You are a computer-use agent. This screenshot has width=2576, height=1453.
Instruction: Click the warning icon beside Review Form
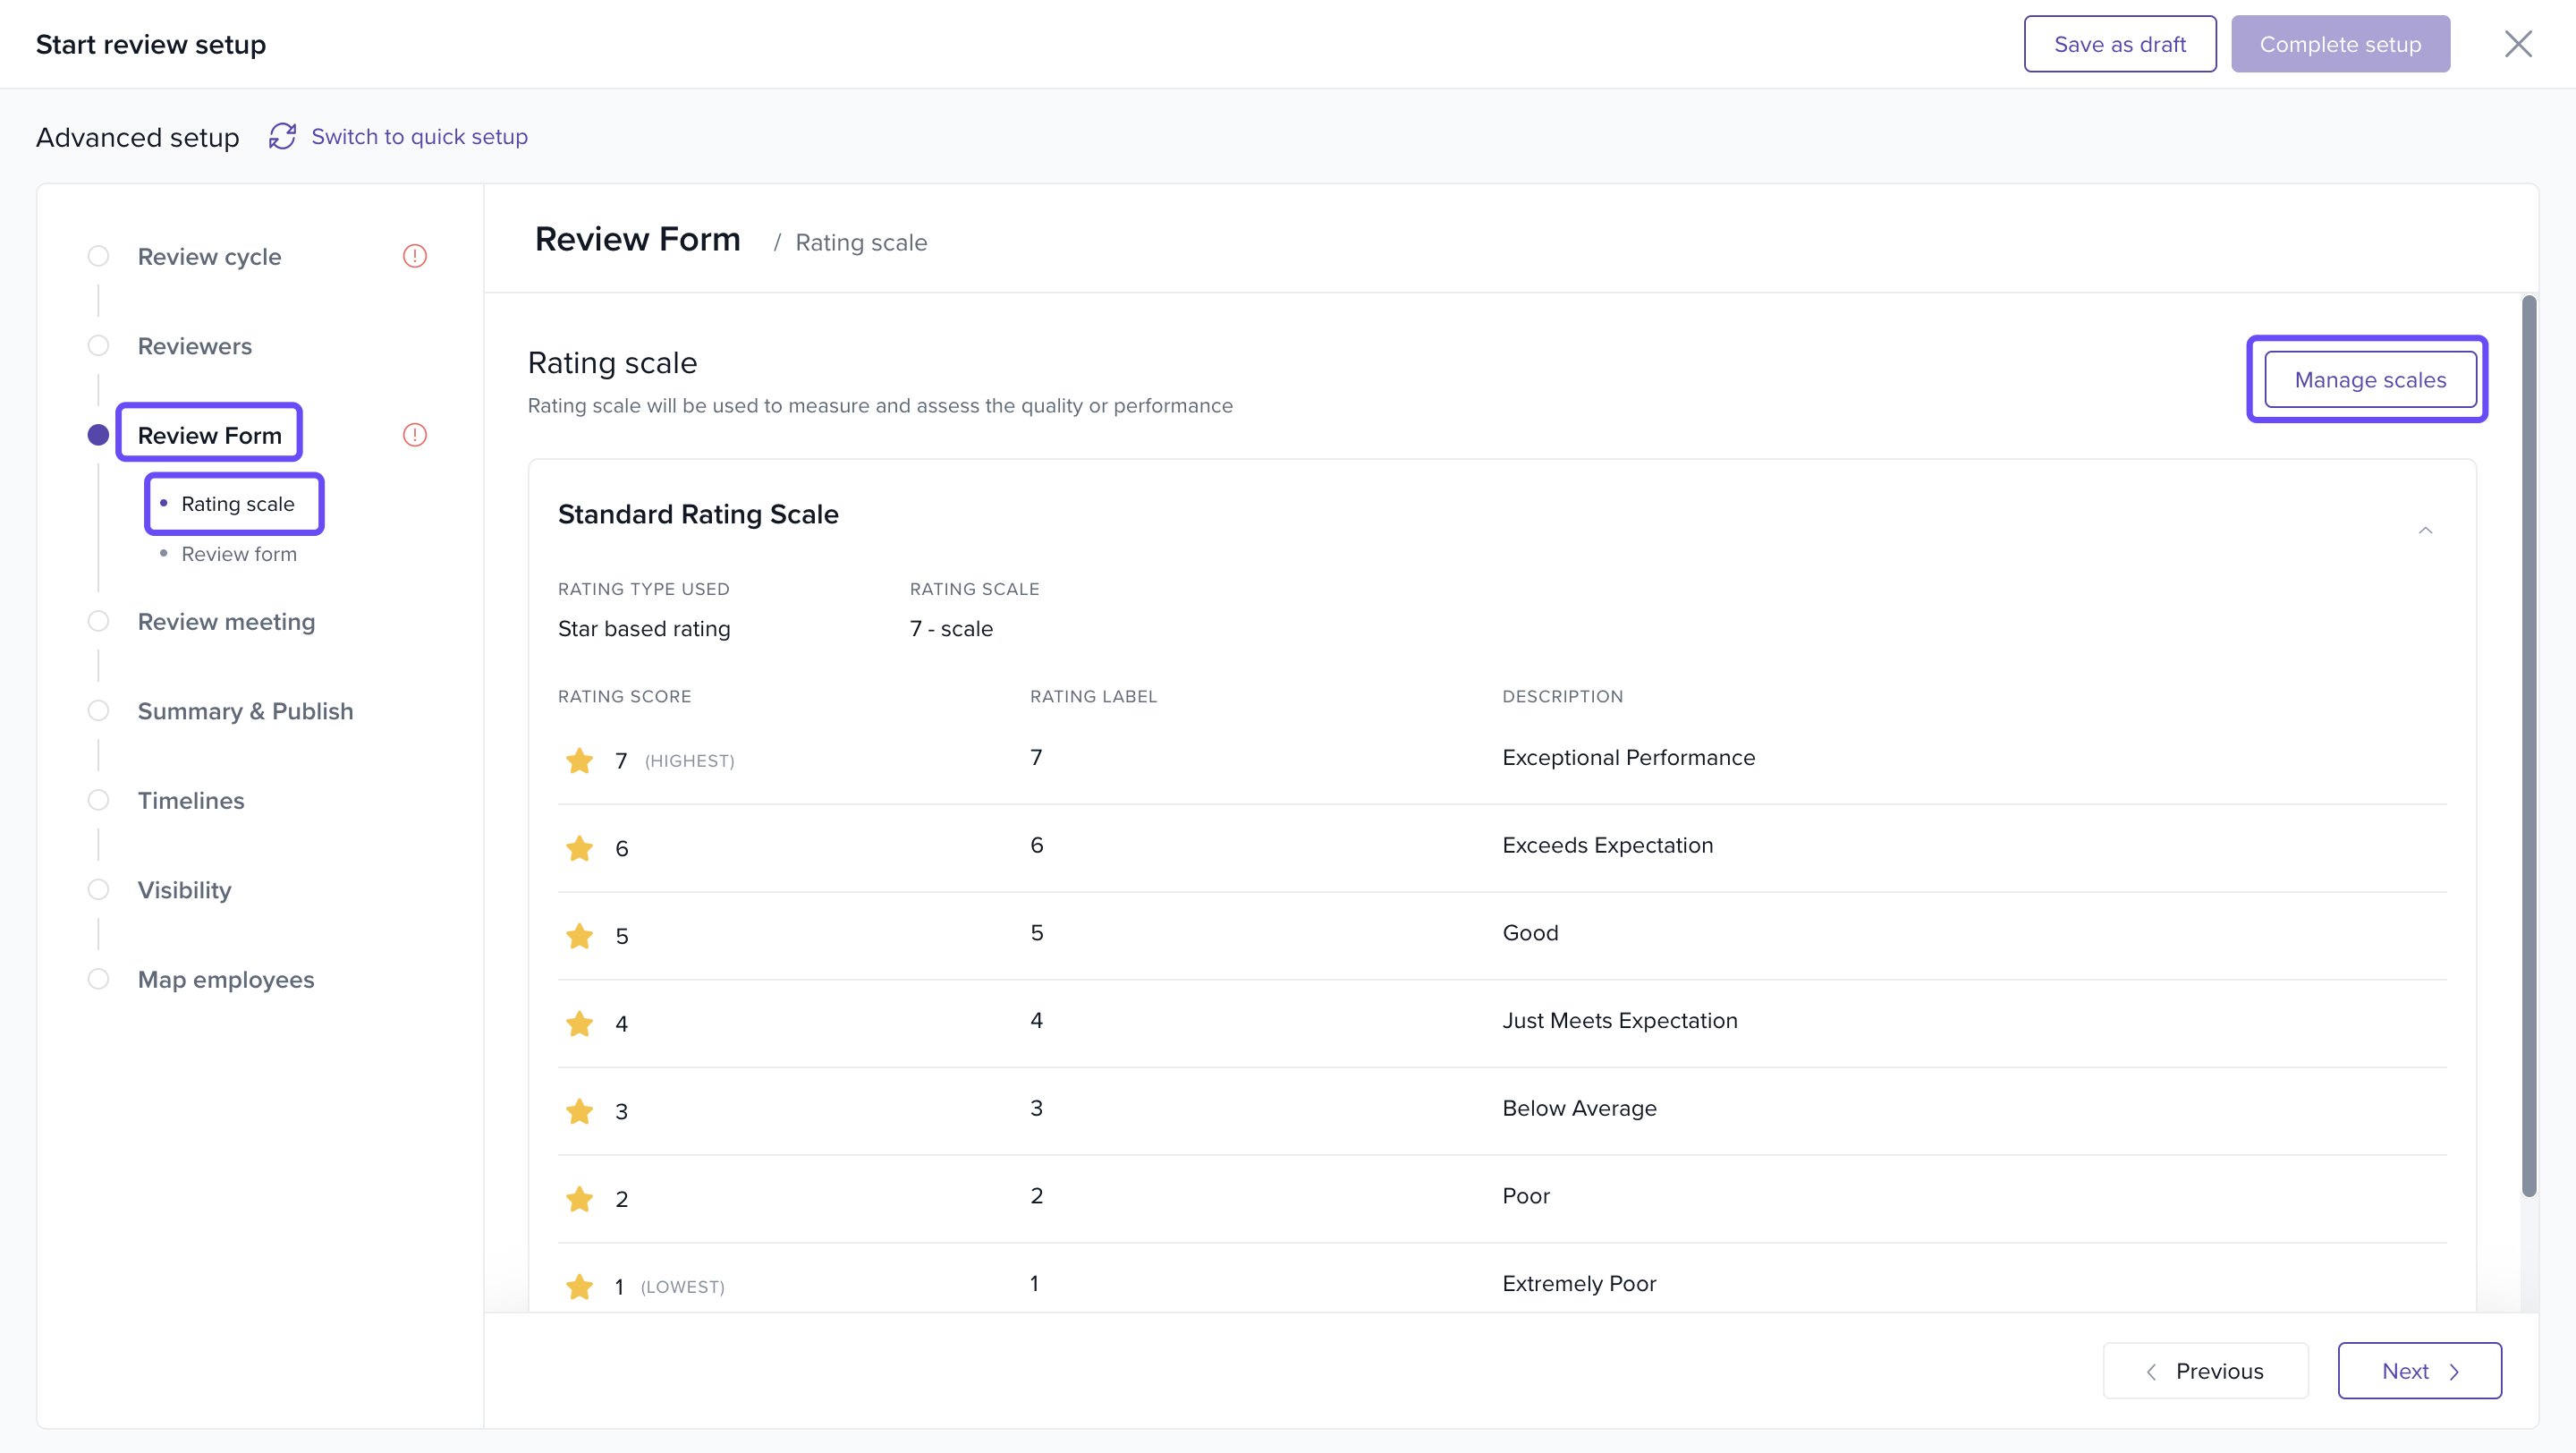(x=415, y=435)
